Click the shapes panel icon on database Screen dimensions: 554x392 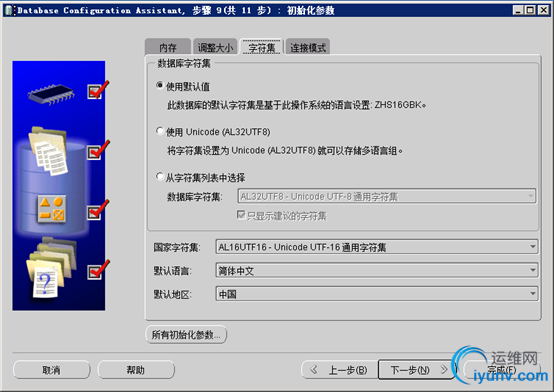[52, 209]
